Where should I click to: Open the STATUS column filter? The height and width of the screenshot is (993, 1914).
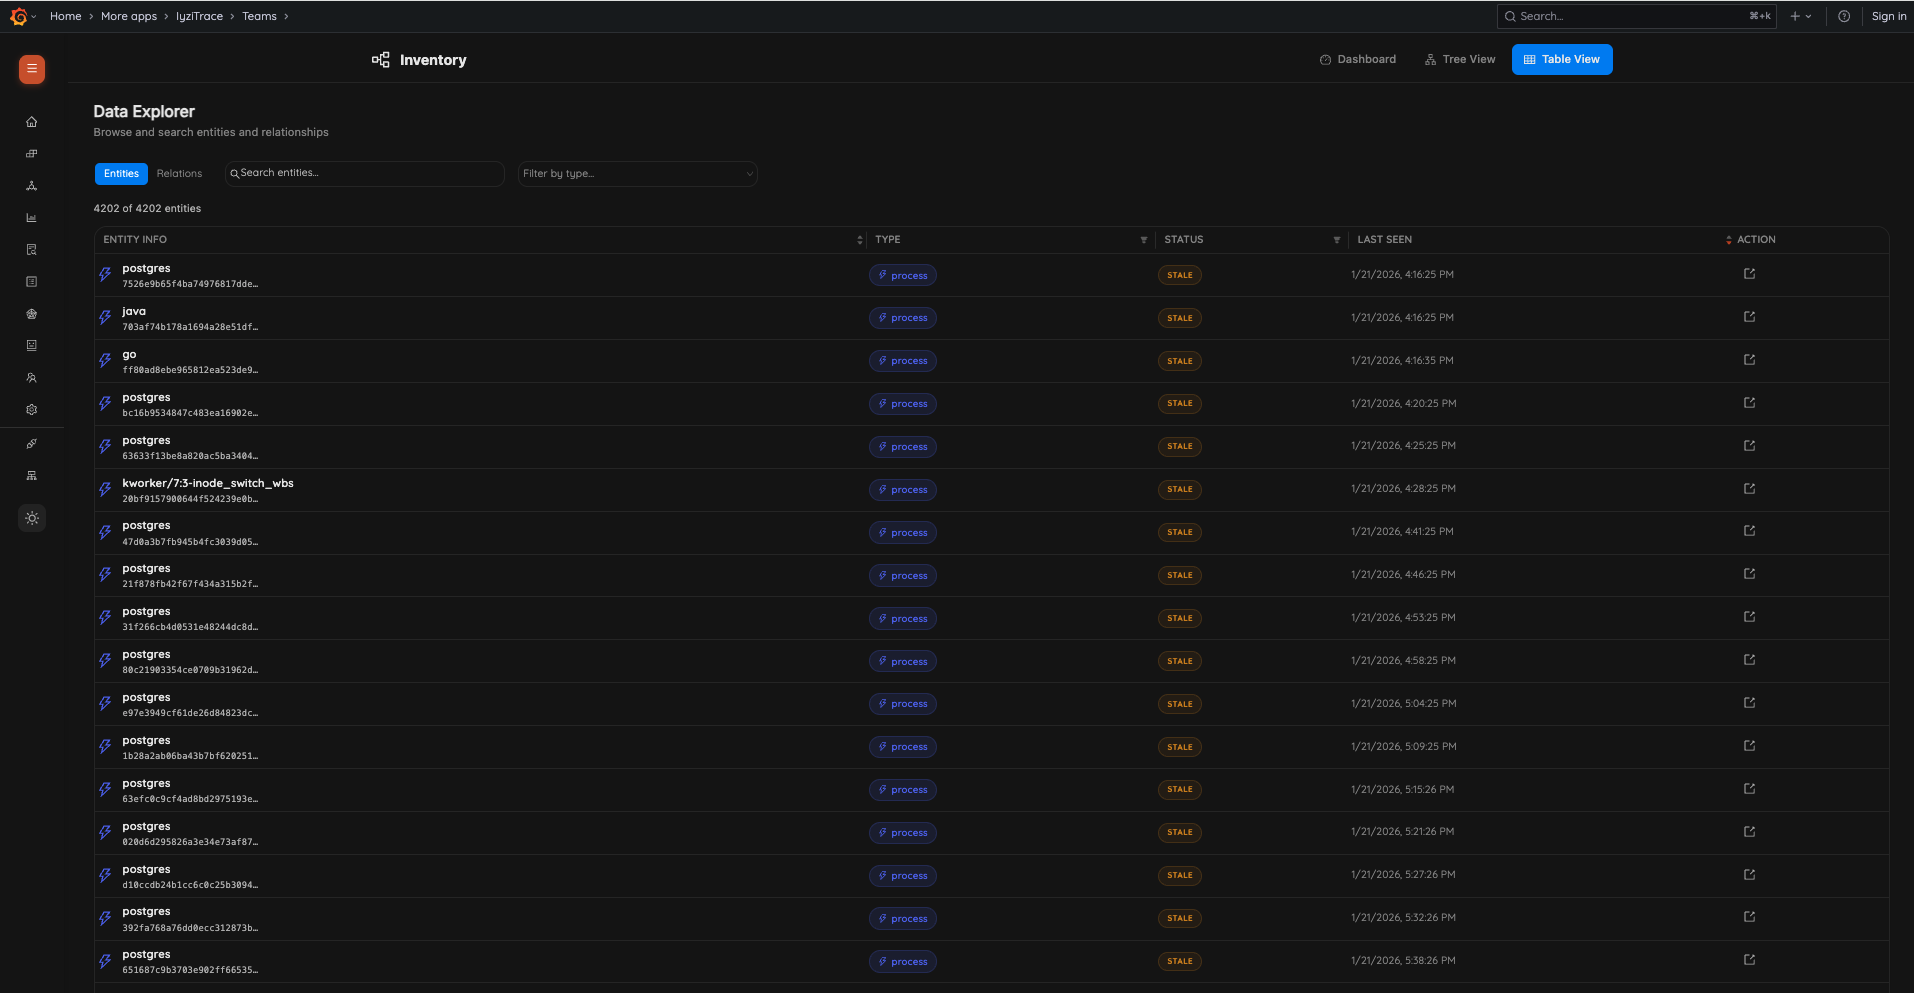point(1337,240)
